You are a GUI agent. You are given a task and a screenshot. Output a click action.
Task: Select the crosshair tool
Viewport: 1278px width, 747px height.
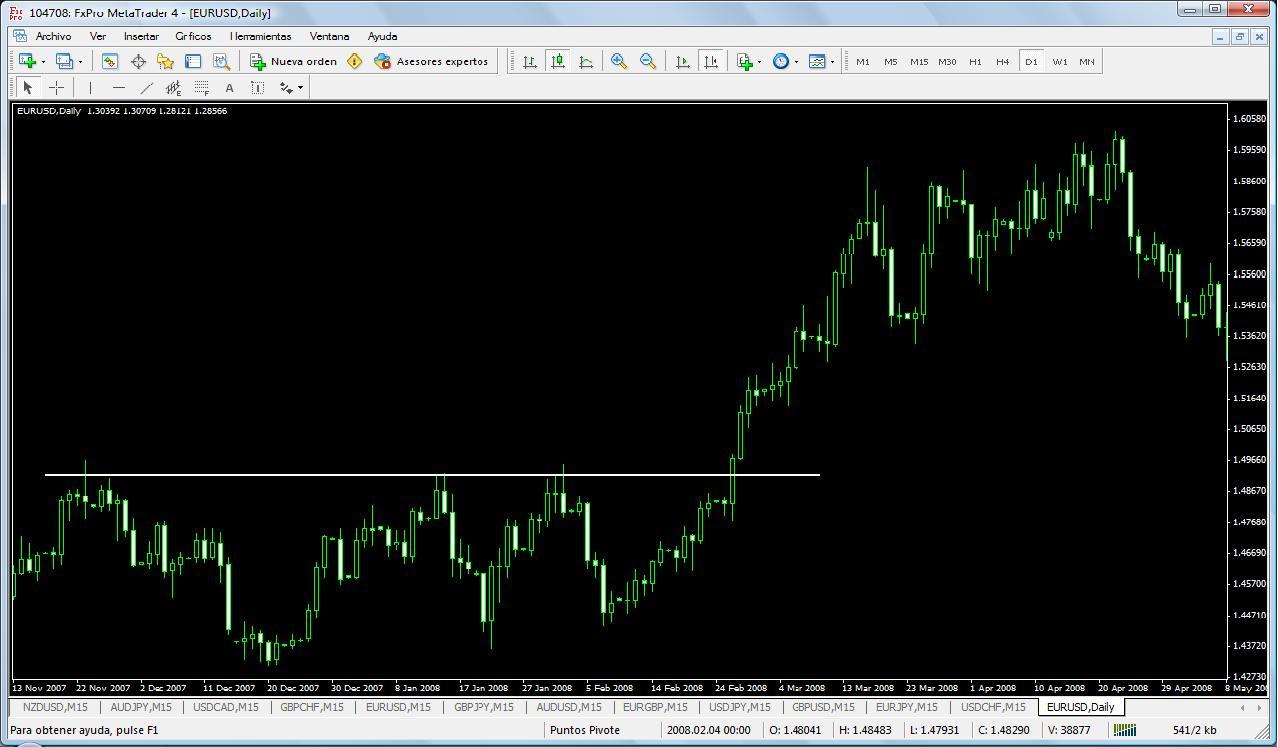57,87
